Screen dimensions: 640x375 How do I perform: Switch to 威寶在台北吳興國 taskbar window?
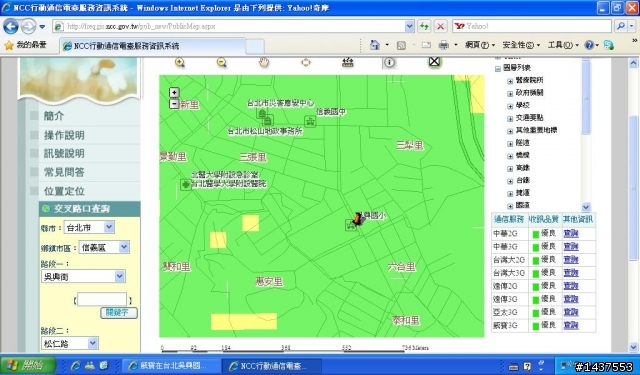click(x=172, y=365)
